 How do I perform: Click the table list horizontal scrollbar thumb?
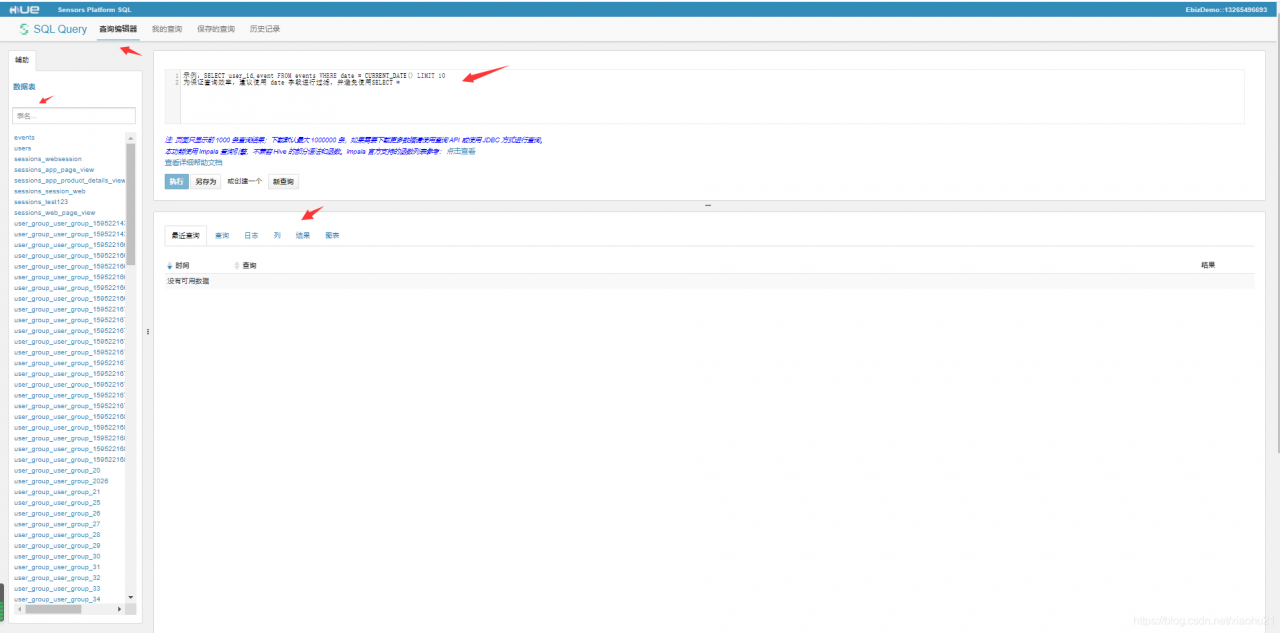click(x=55, y=608)
